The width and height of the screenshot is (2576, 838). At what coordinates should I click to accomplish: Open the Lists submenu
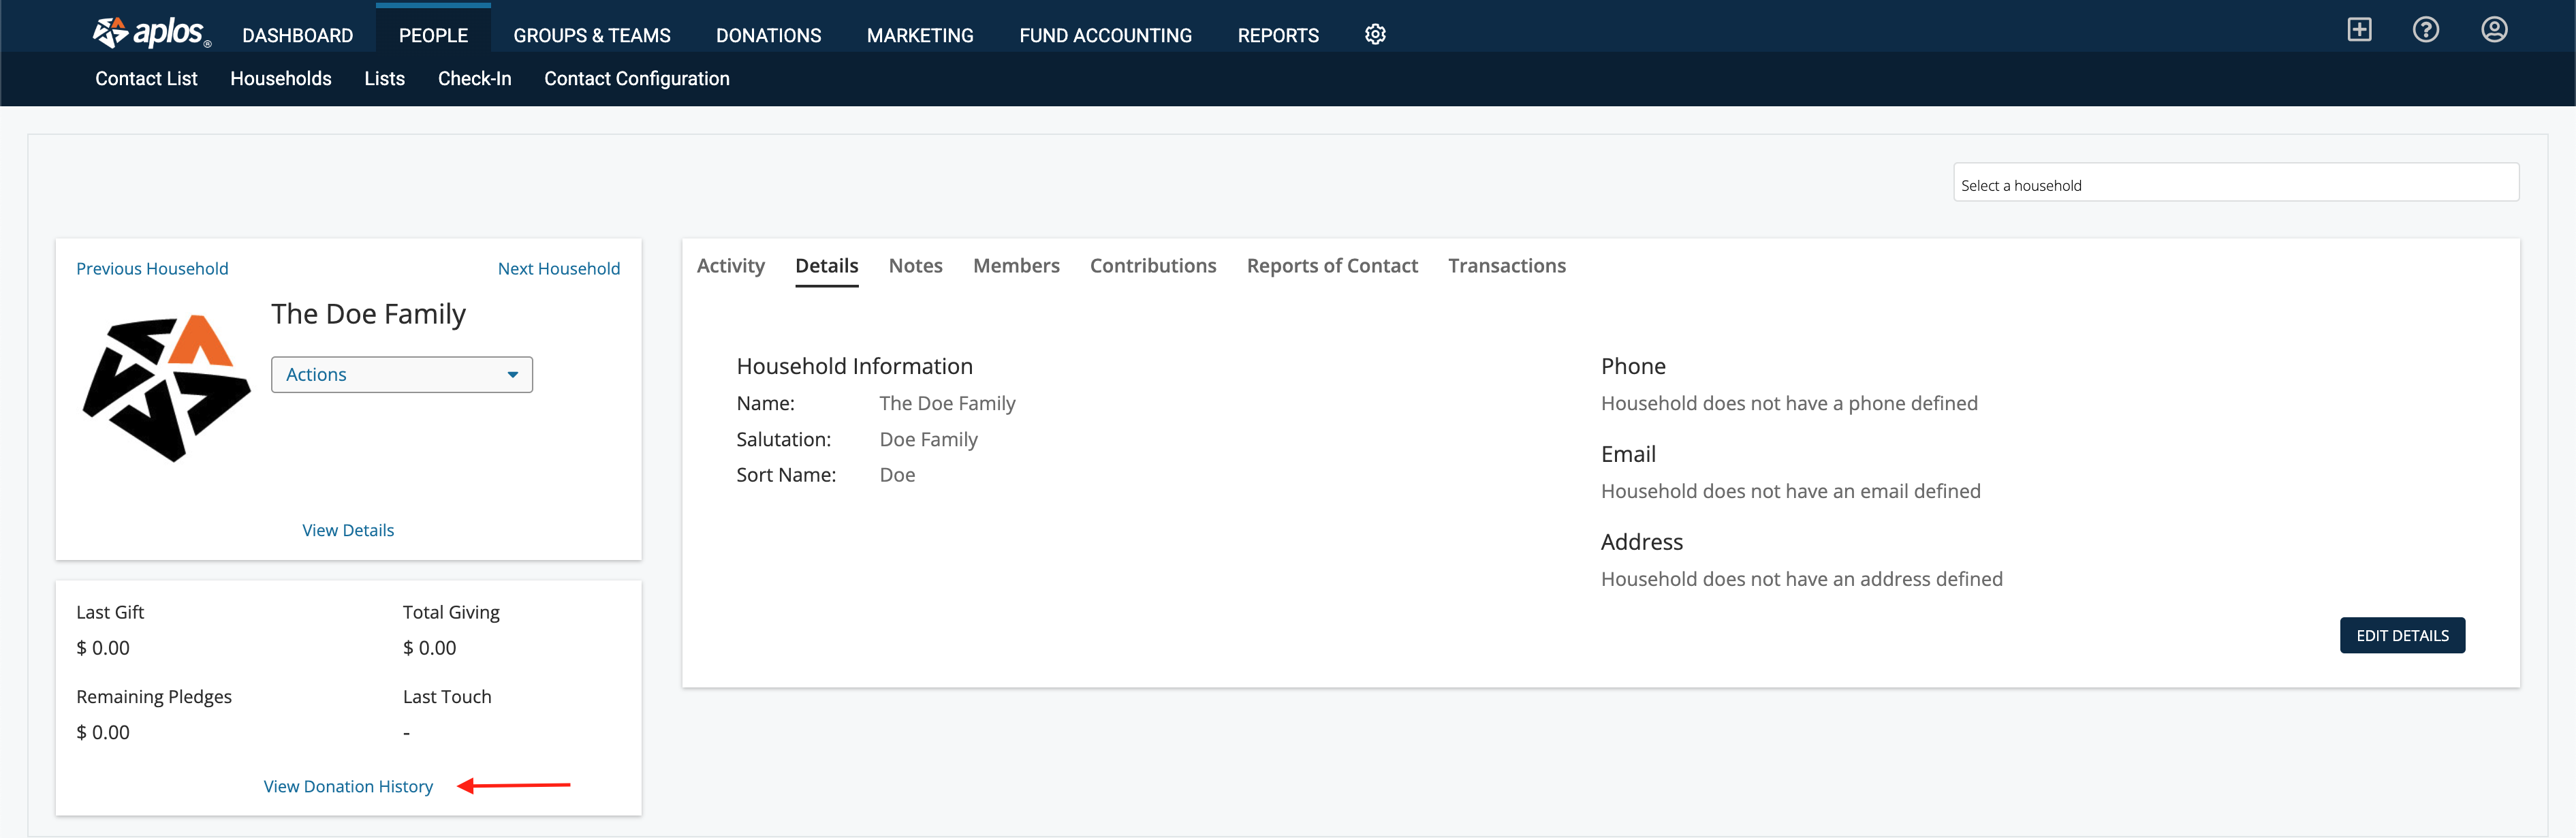coord(384,78)
